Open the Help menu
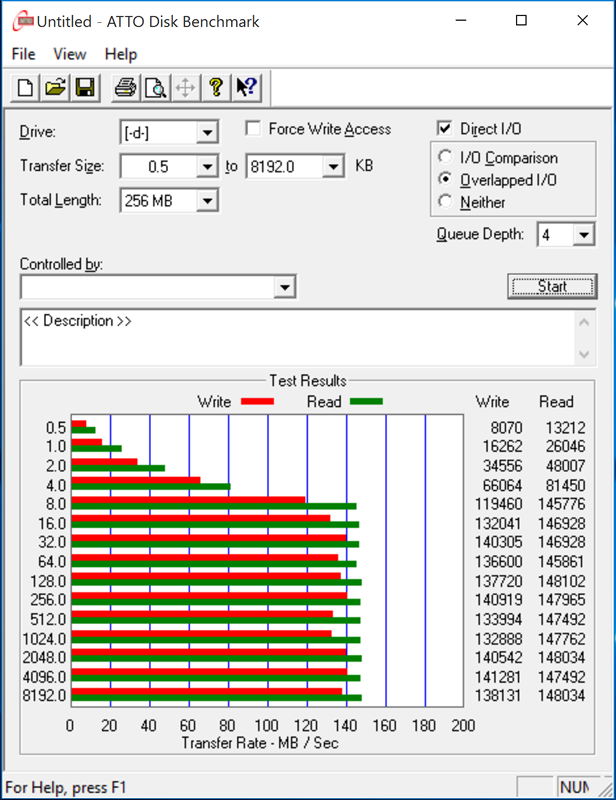 (x=121, y=54)
